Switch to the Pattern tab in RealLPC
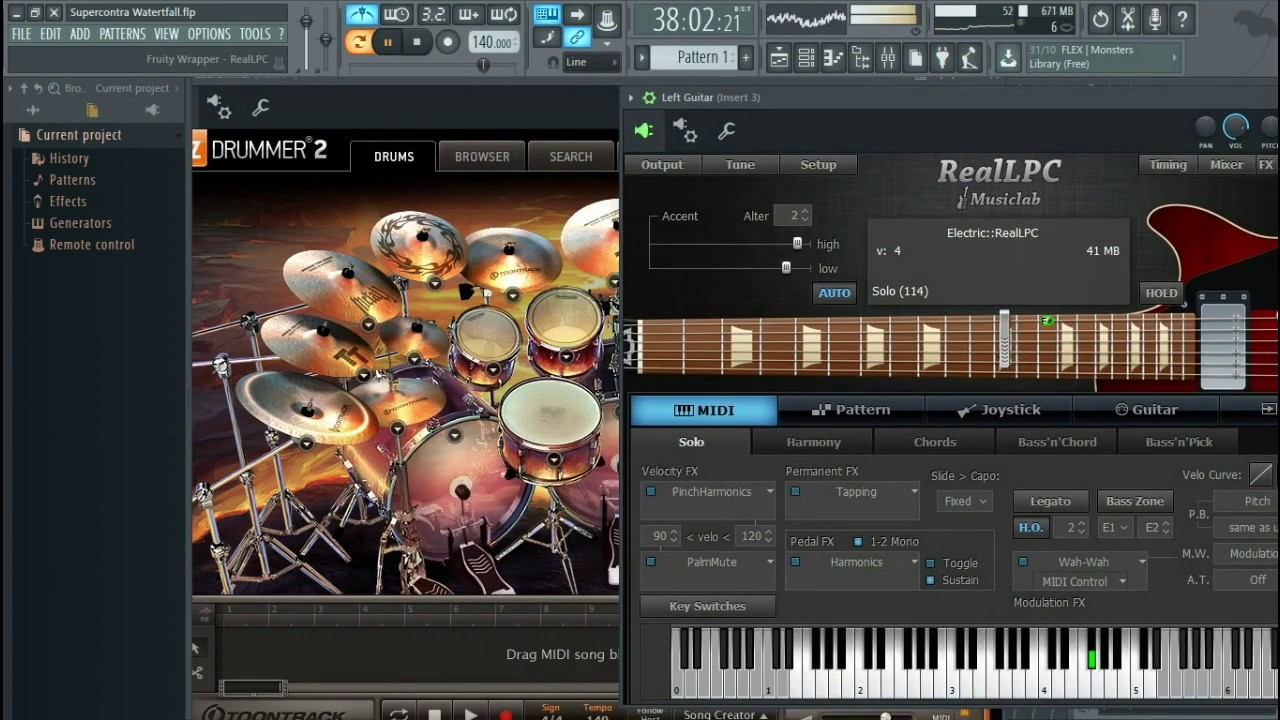 (x=851, y=410)
